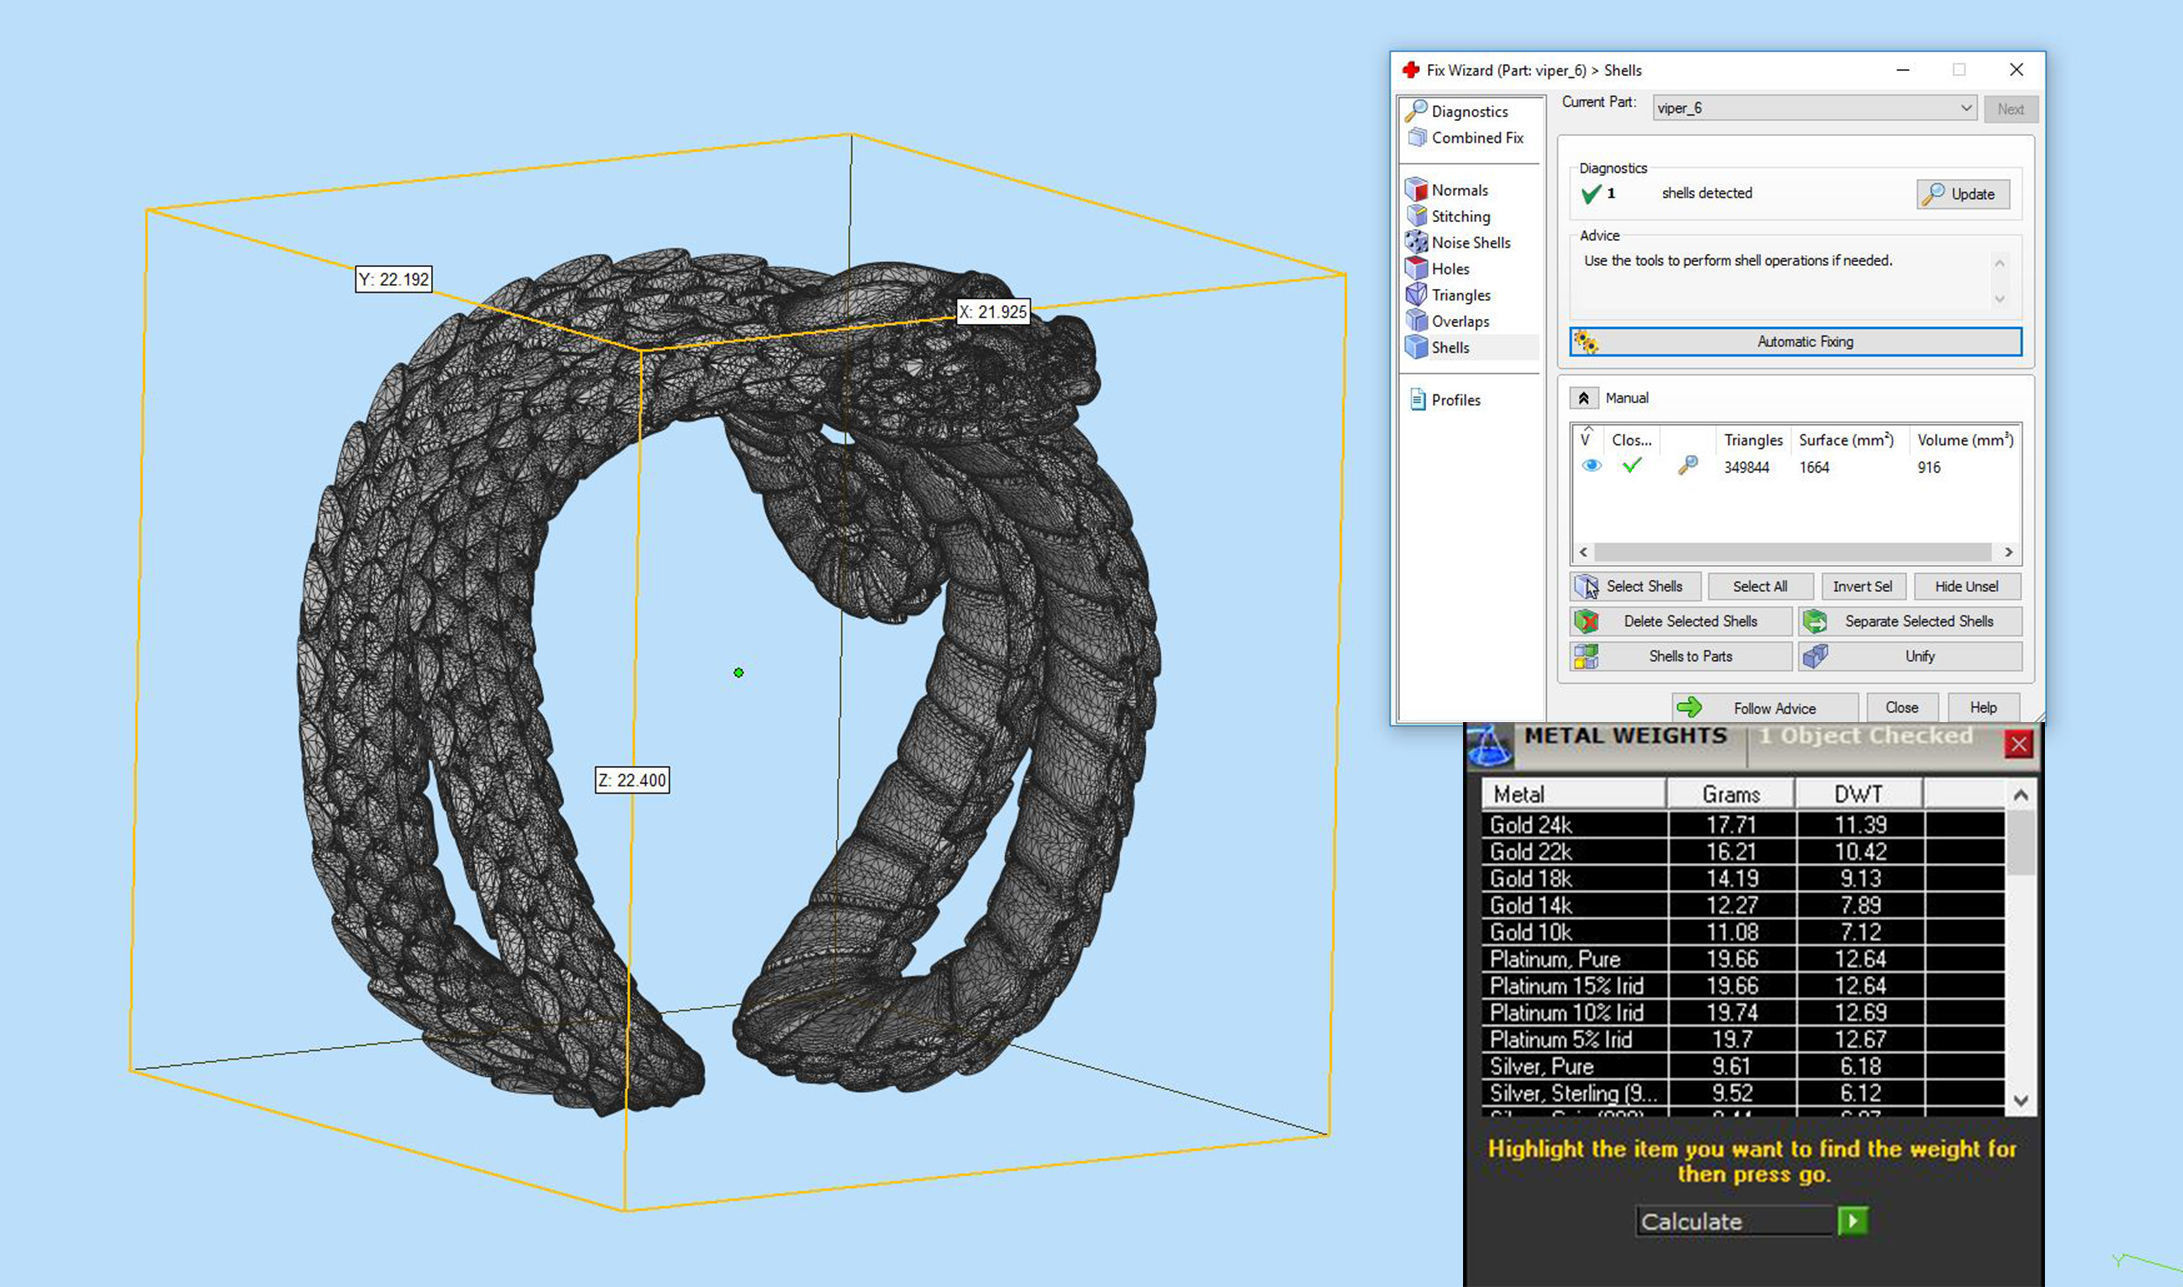Select the Silver, Pure row
This screenshot has width=2183, height=1287.
pyautogui.click(x=1742, y=1067)
